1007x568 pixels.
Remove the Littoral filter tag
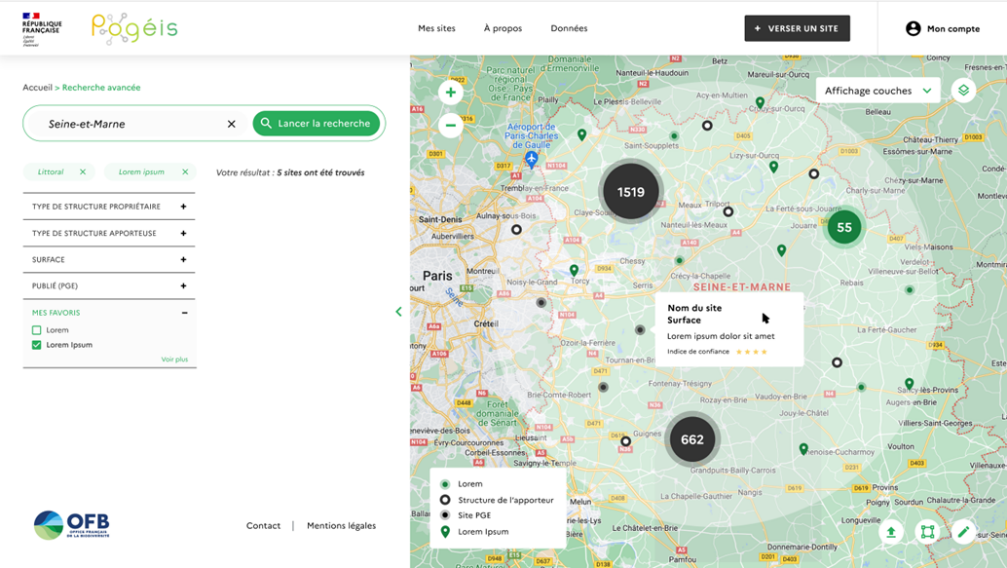point(83,172)
